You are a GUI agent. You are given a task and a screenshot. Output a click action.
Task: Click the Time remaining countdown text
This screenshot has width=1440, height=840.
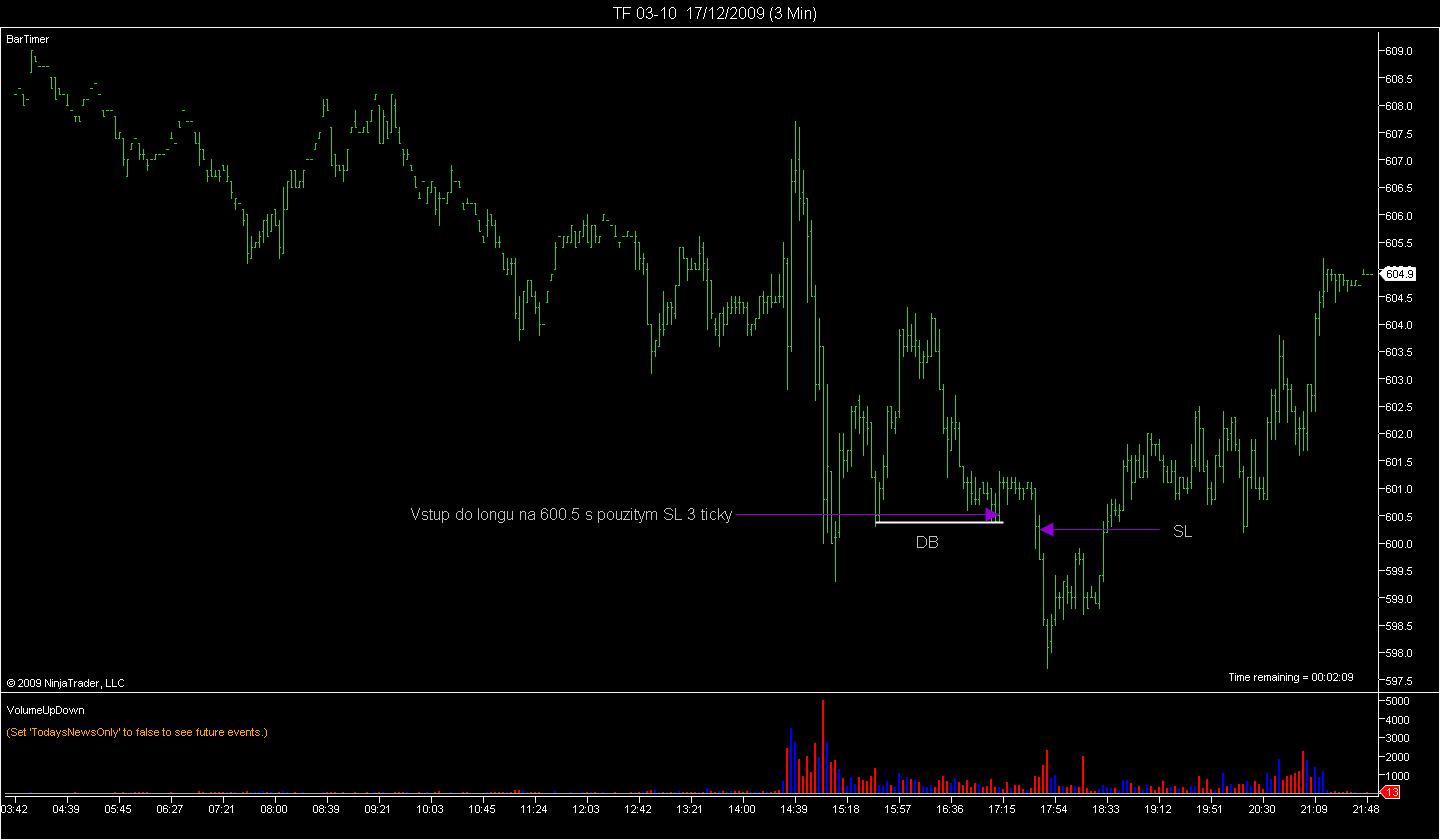pyautogui.click(x=1290, y=677)
